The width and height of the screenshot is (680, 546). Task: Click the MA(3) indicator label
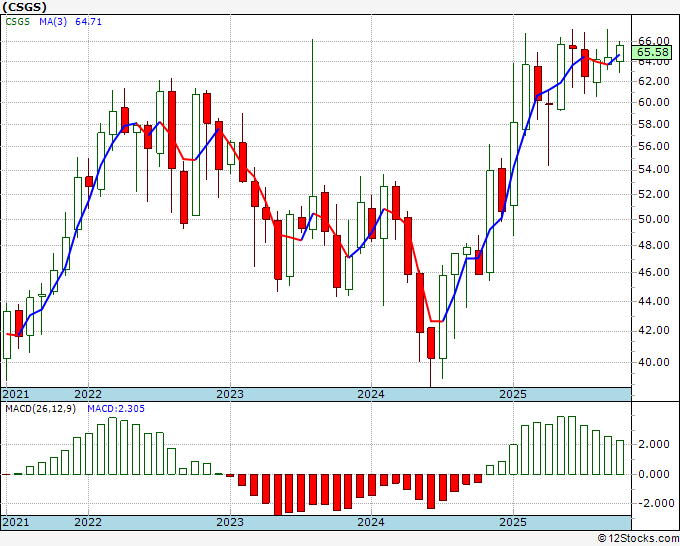pos(53,22)
